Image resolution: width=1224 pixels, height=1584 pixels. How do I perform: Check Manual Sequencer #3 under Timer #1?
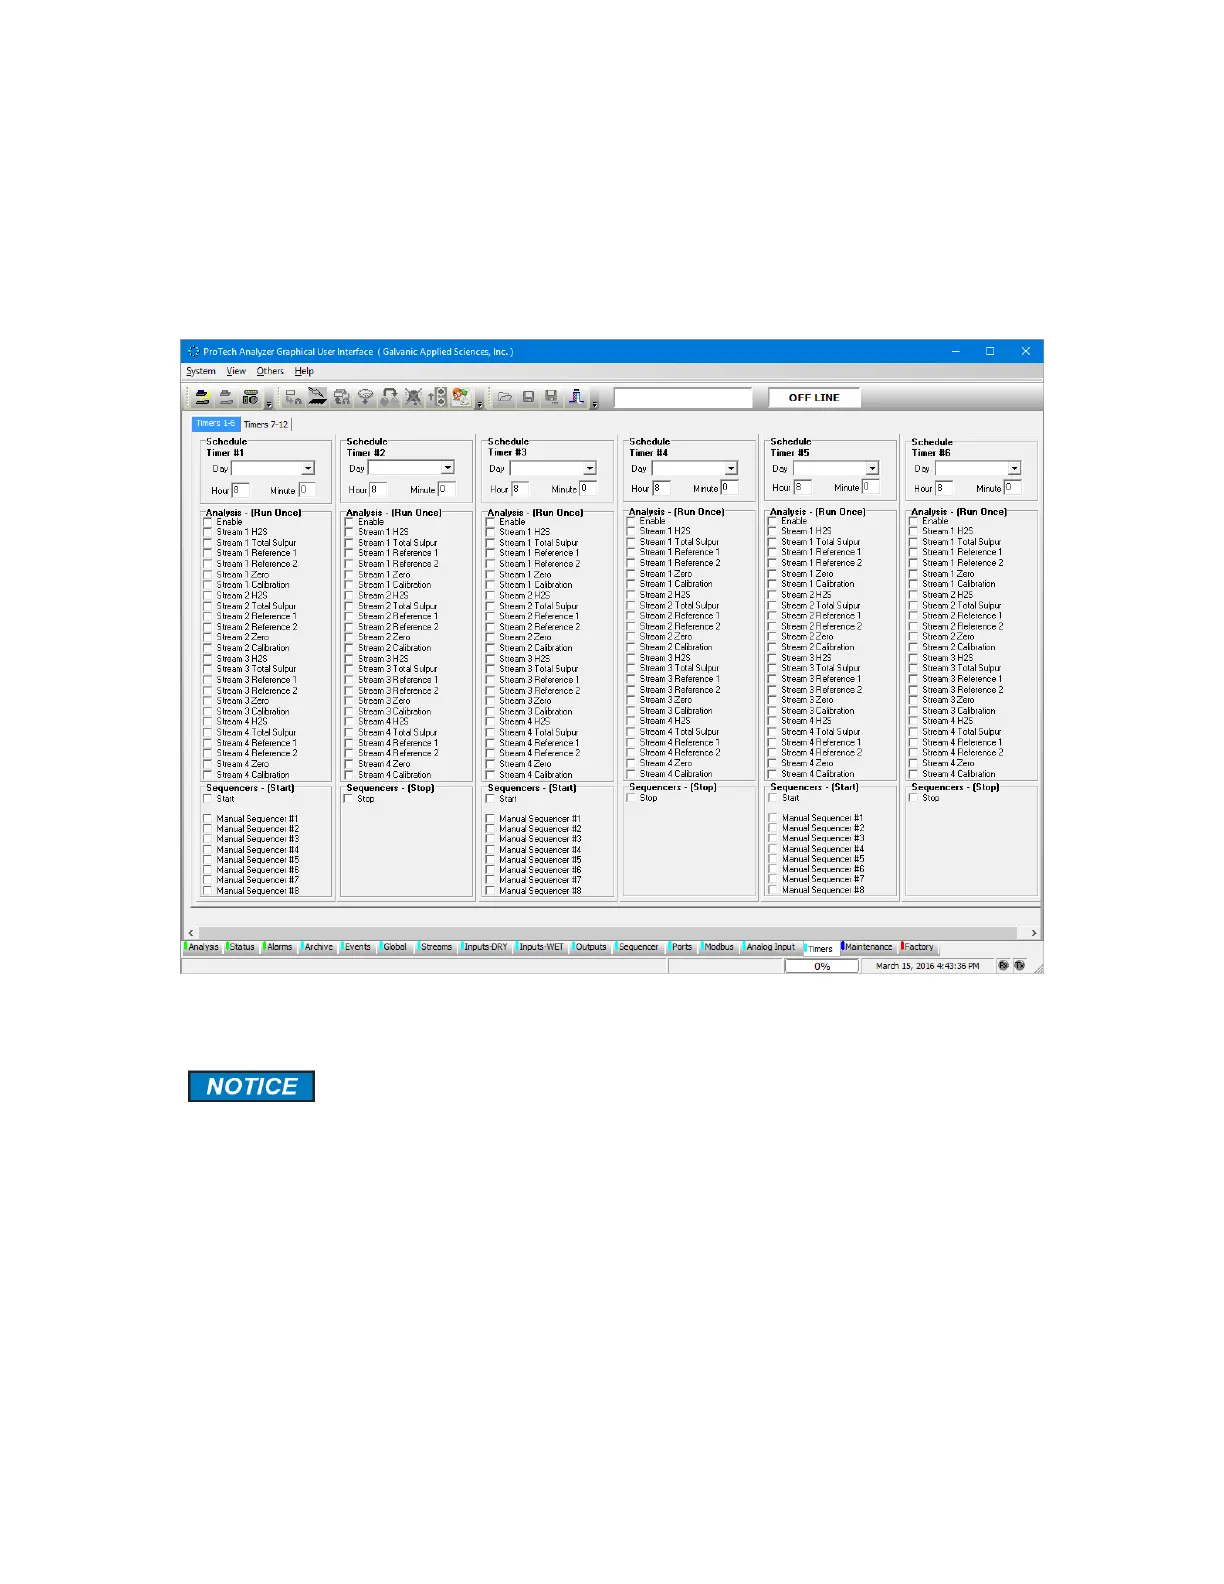[208, 839]
